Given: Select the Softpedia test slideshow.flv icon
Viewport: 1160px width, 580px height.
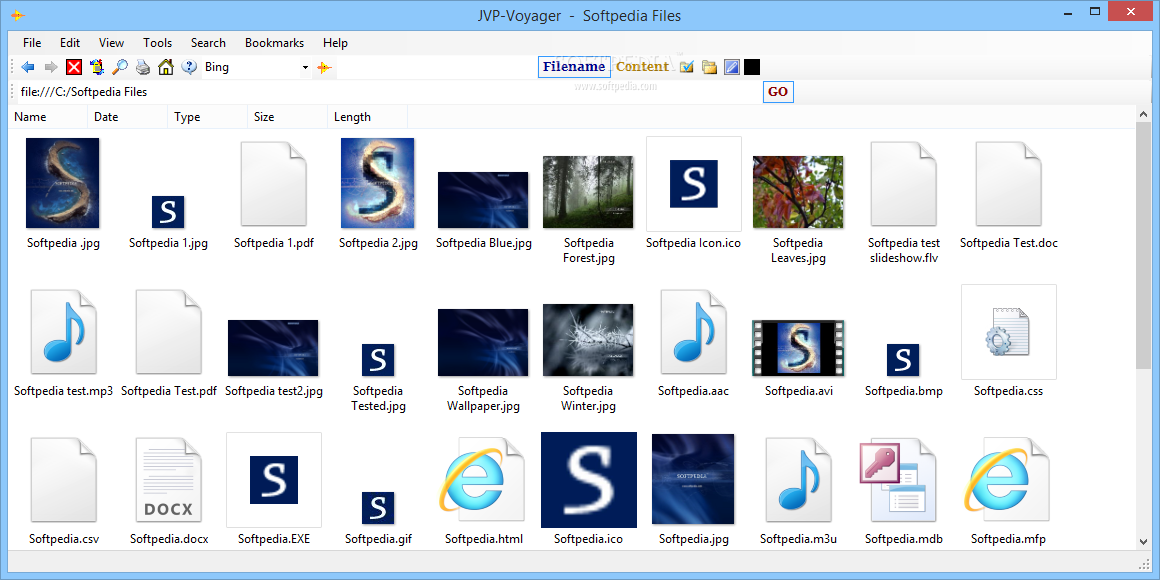Looking at the screenshot, I should [x=903, y=183].
